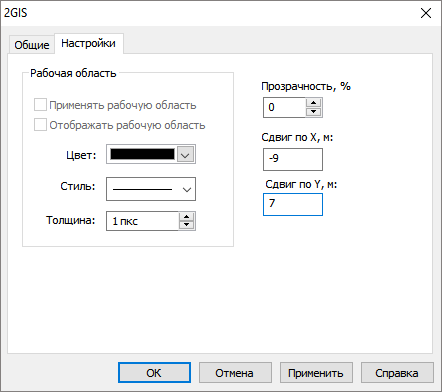
Task: Decrease Прозрачность with the down arrow
Action: click(314, 111)
